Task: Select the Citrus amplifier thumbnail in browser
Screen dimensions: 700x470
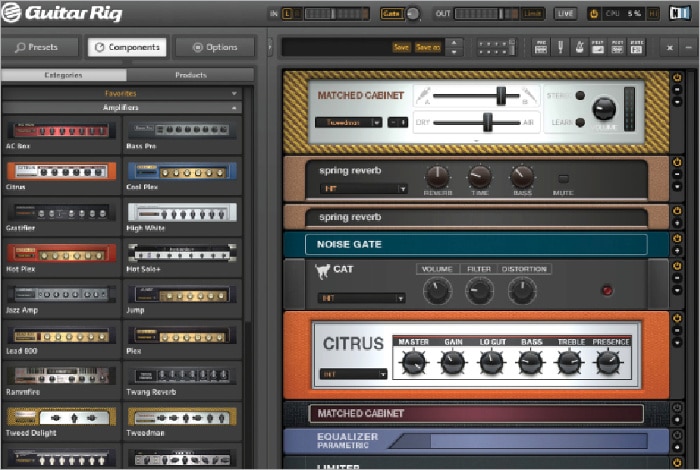Action: pos(60,171)
